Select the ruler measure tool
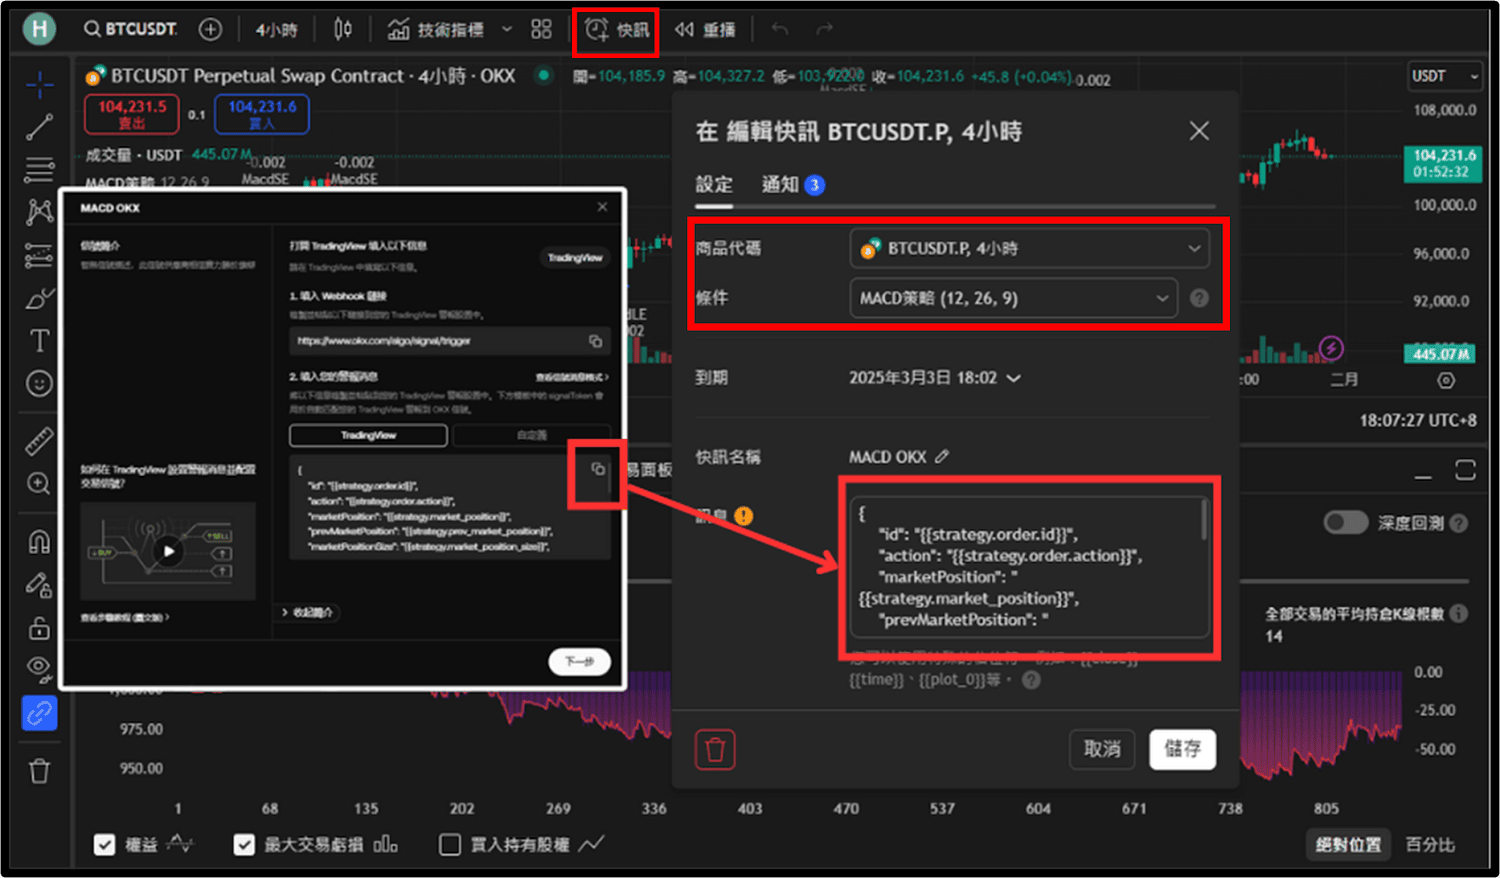Image resolution: width=1500 pixels, height=878 pixels. click(x=39, y=440)
